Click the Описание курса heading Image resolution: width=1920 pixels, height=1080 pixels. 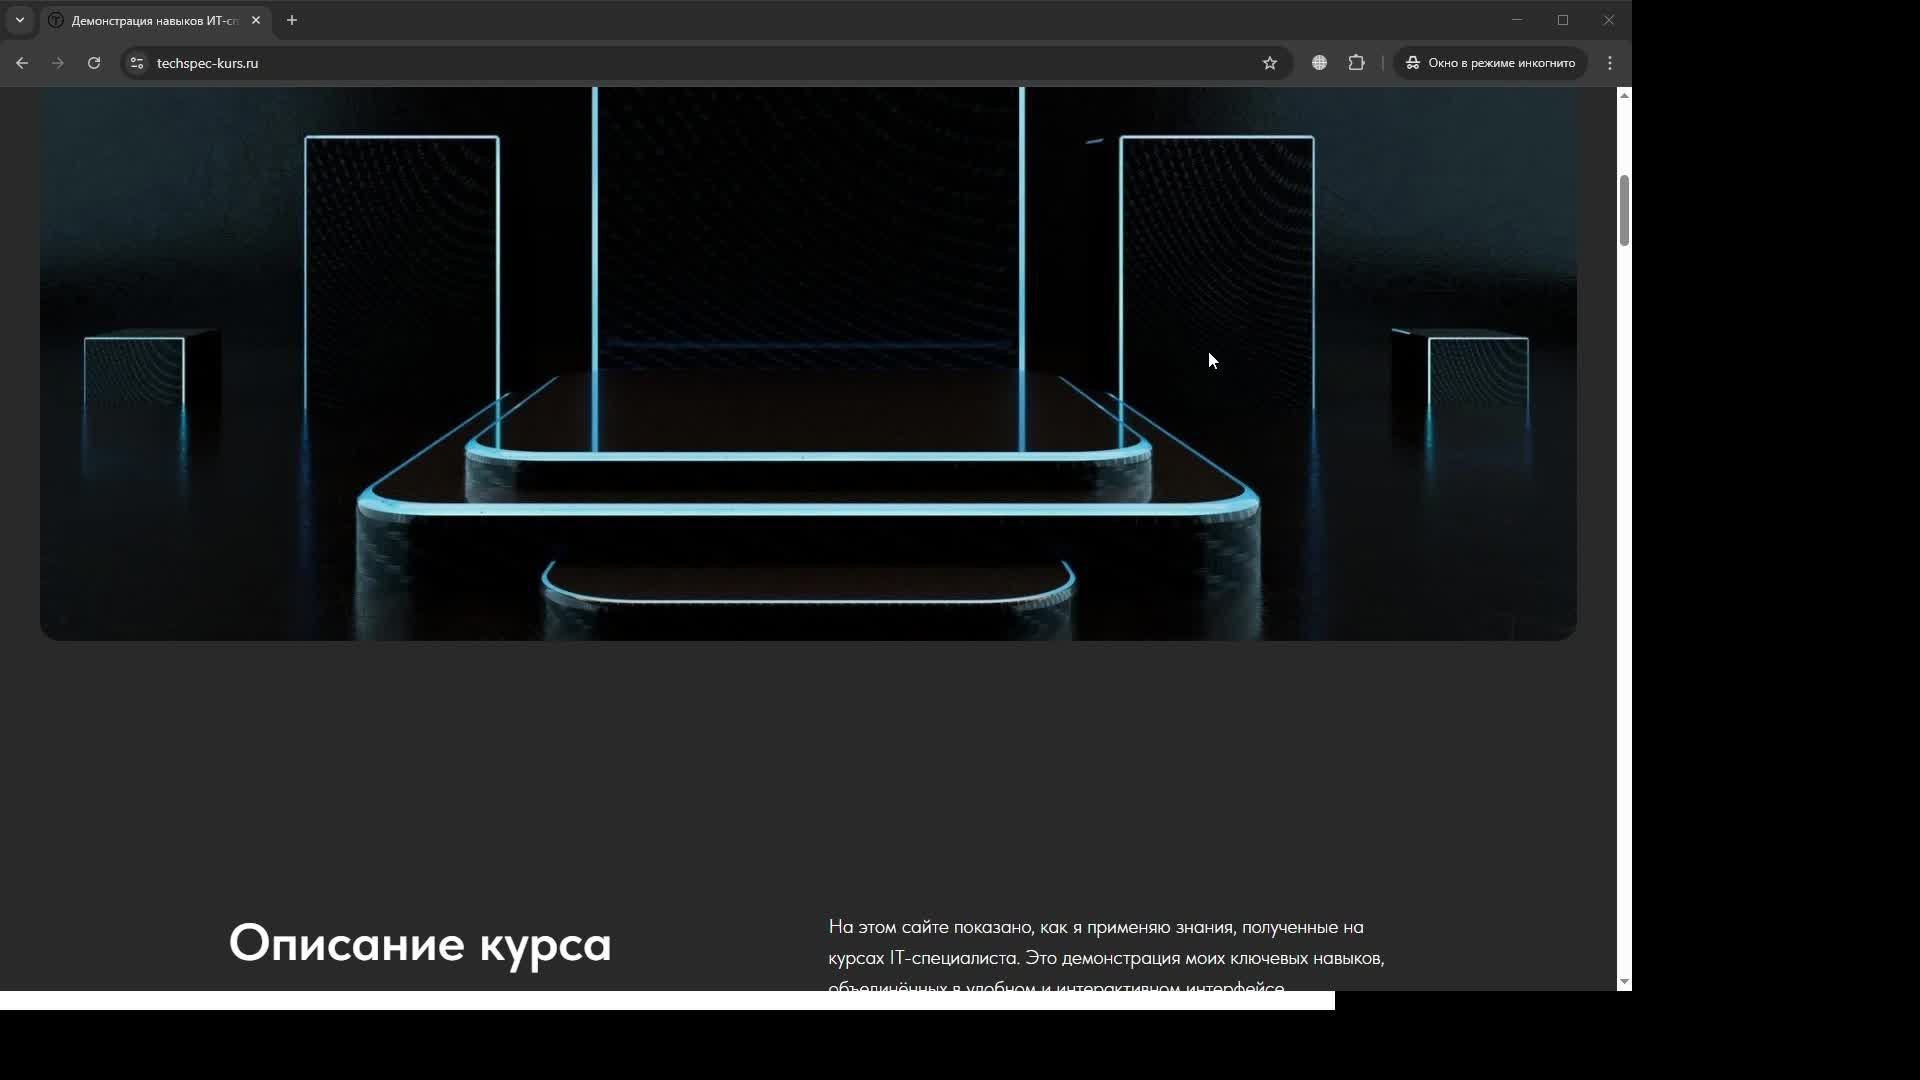pos(420,943)
